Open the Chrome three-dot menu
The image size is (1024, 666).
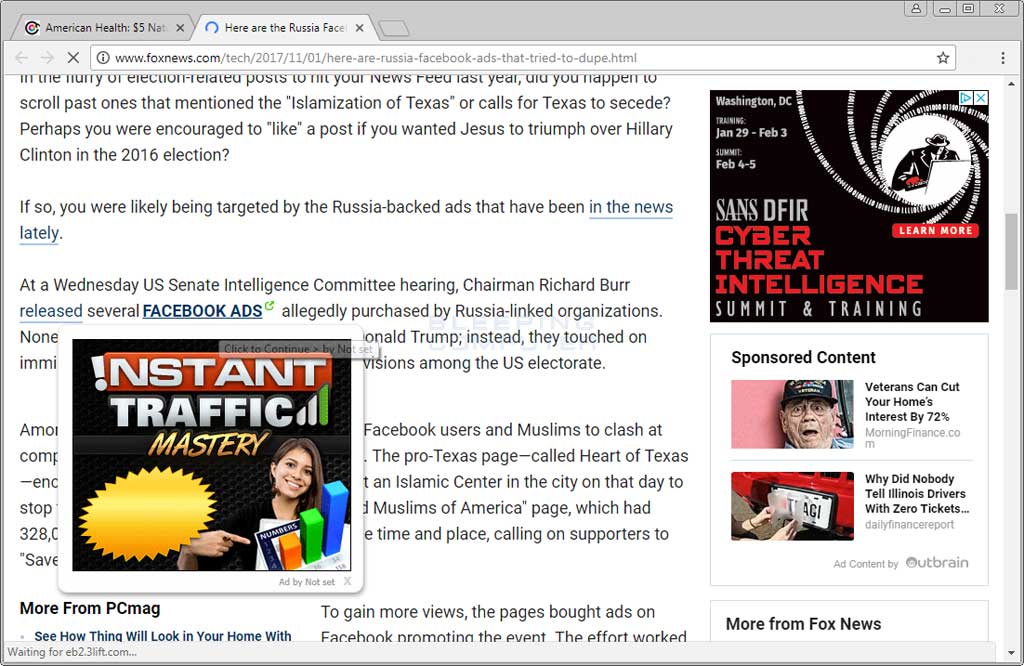coord(1003,58)
